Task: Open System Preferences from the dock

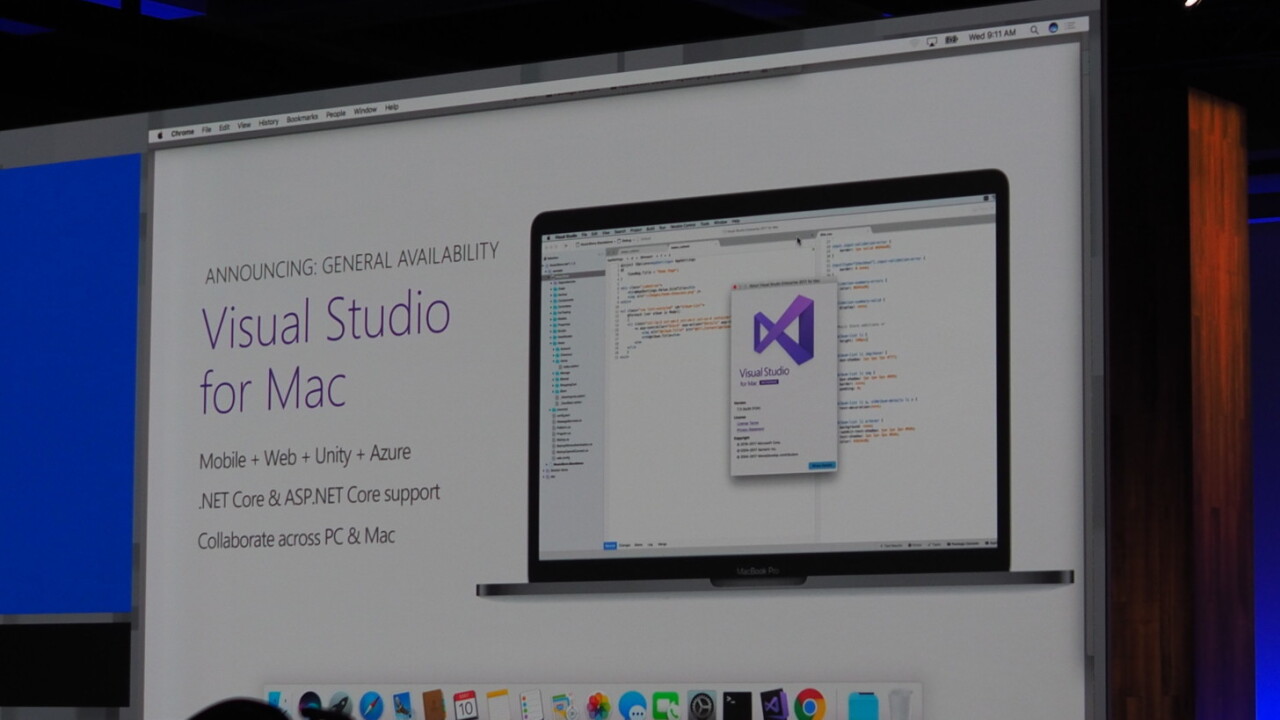Action: coord(701,705)
